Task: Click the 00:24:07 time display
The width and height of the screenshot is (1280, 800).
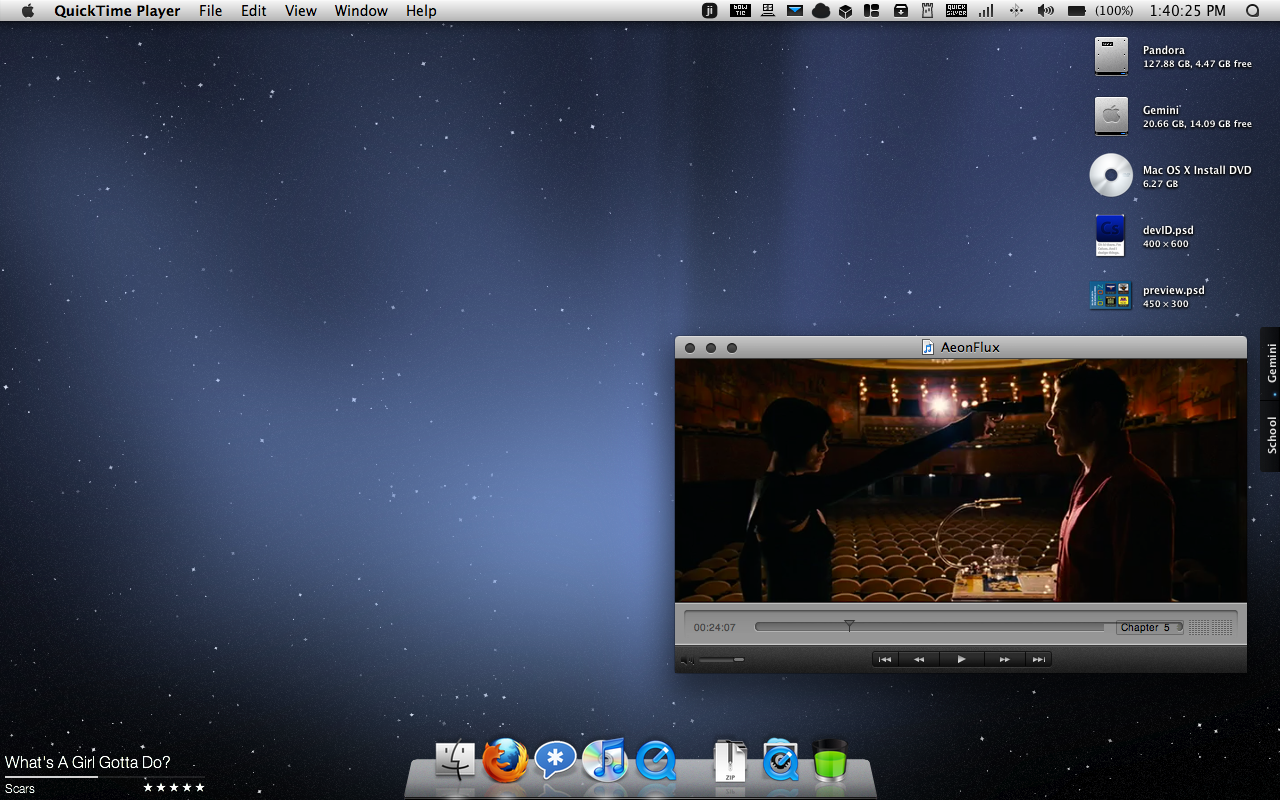Action: click(714, 628)
